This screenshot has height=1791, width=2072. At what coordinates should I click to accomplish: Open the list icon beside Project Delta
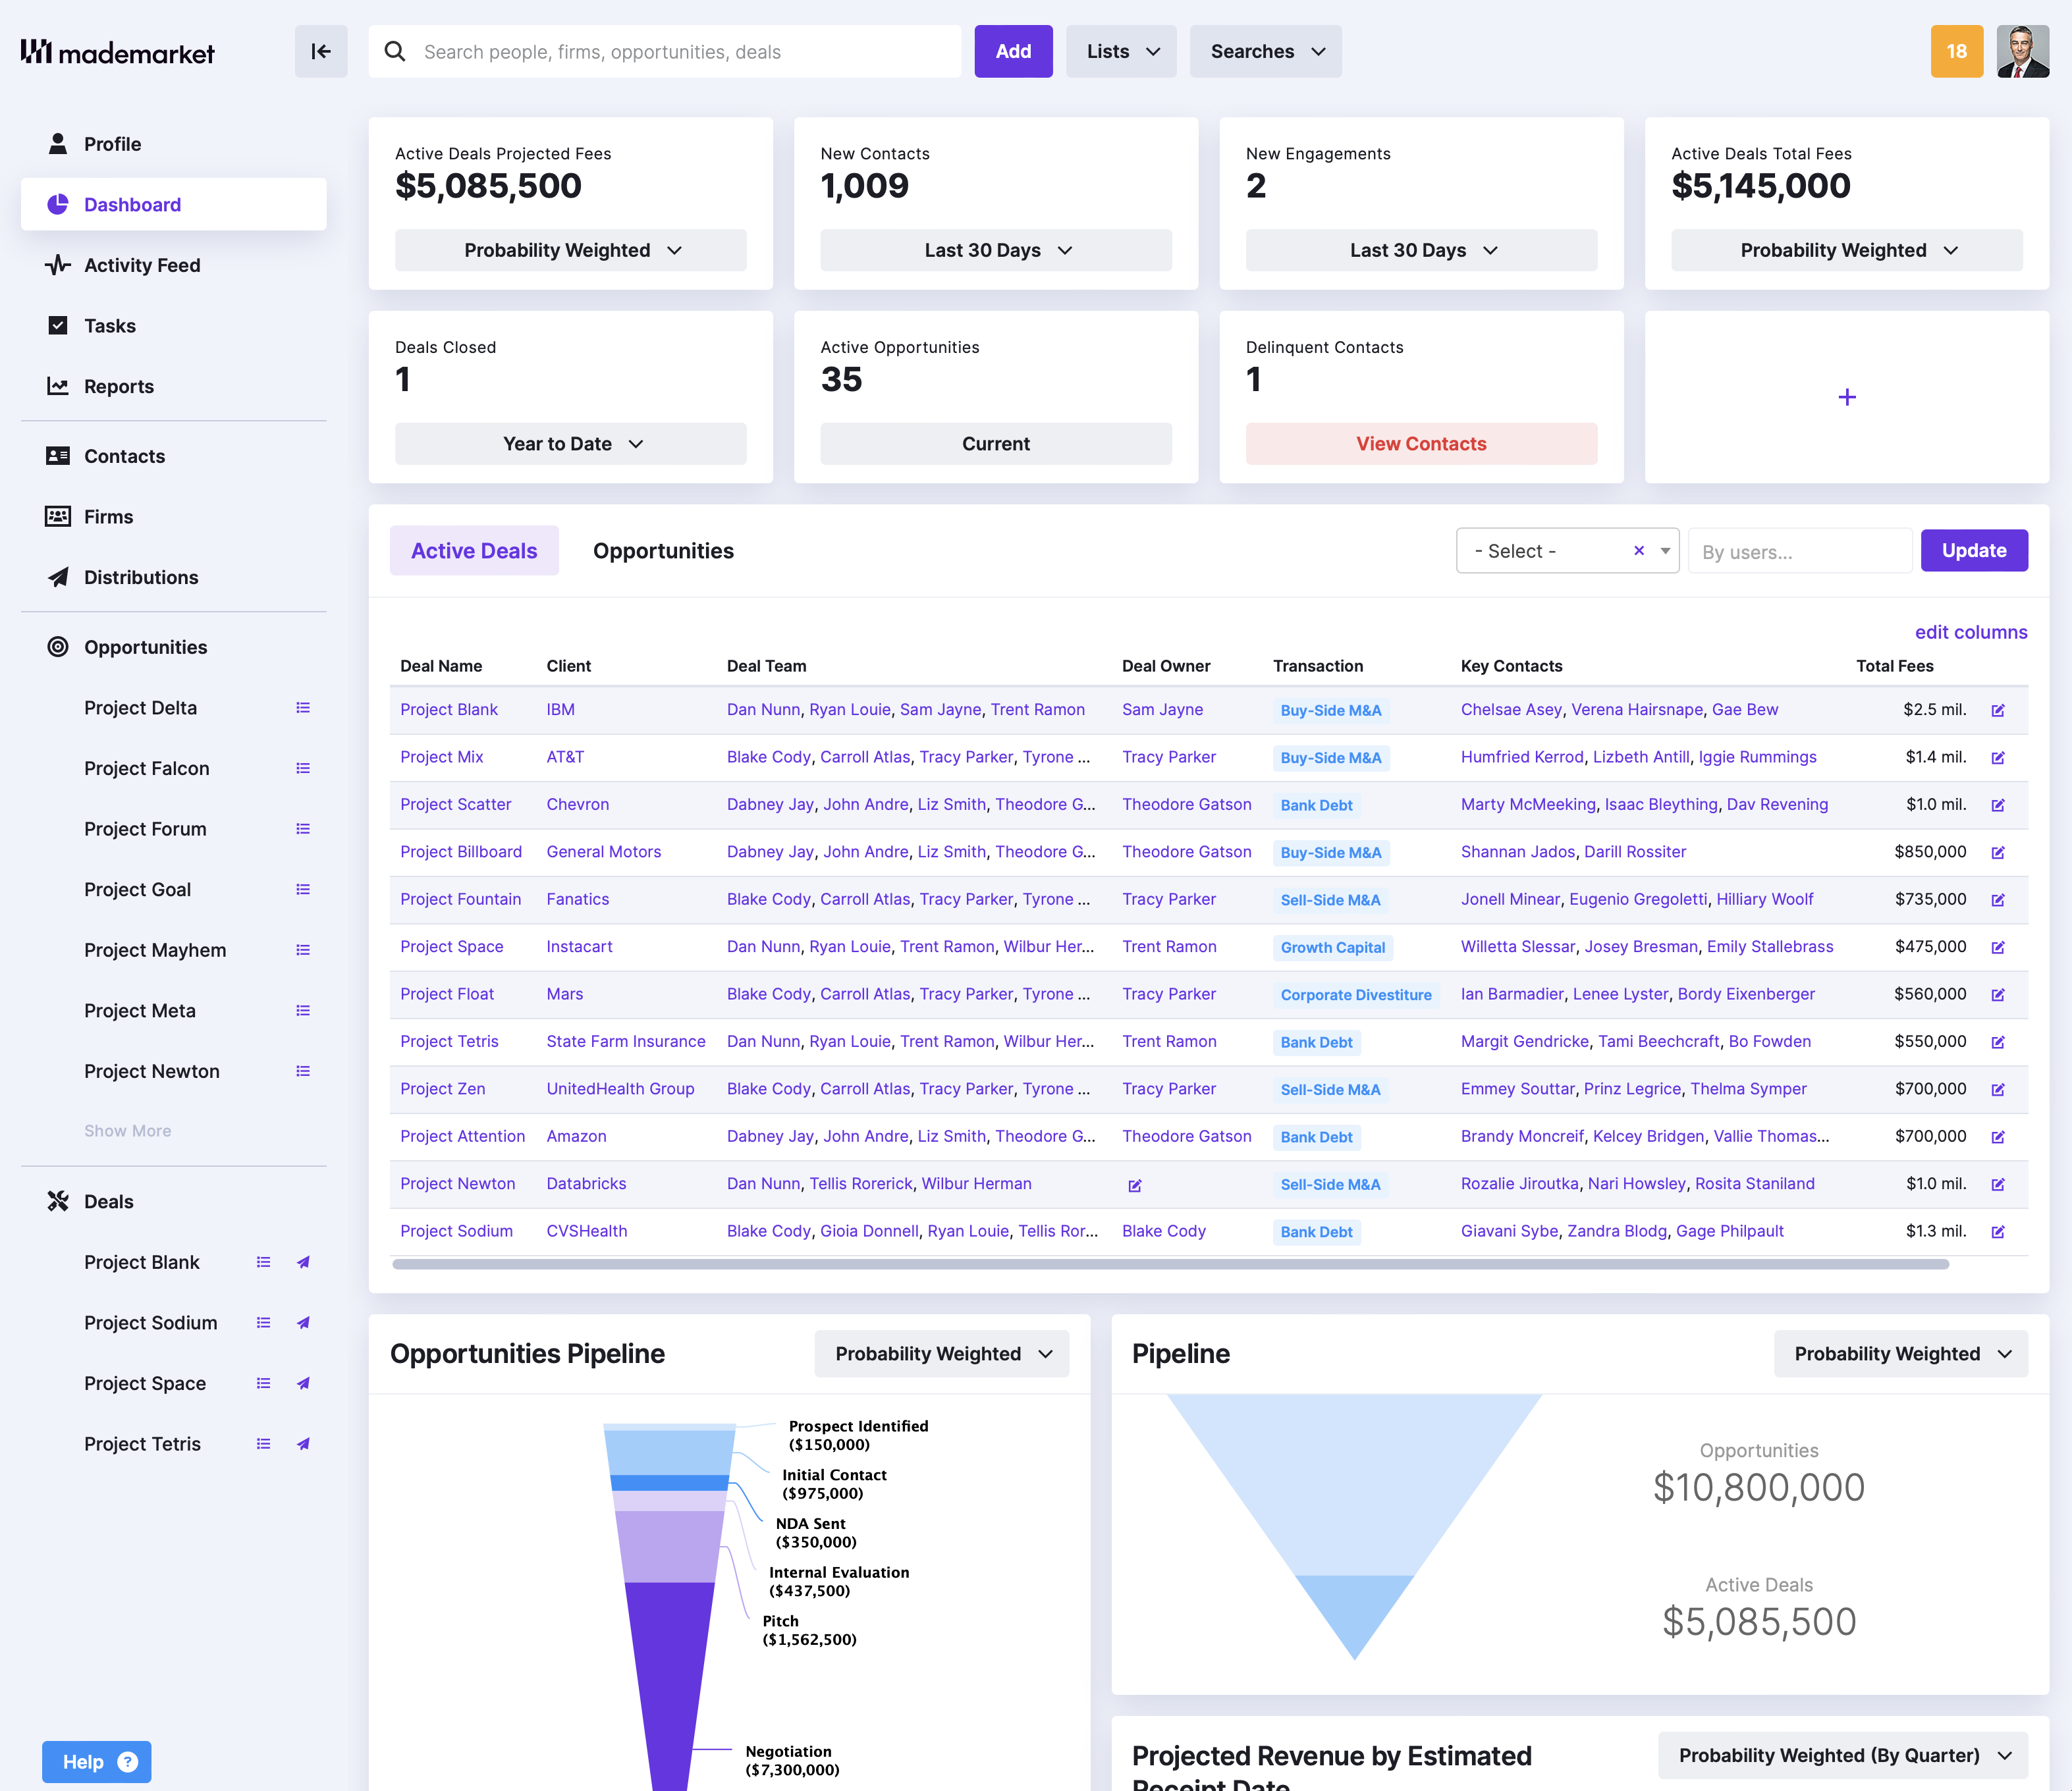point(303,707)
